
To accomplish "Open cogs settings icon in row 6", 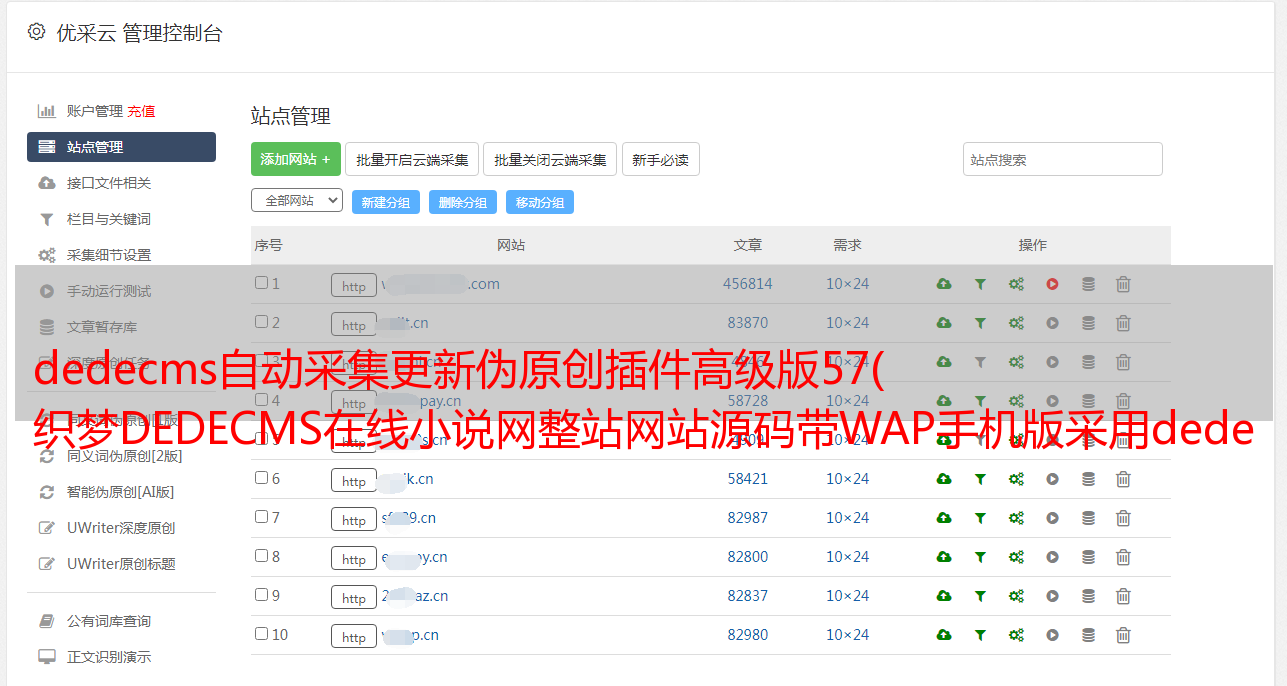I will pos(1016,479).
